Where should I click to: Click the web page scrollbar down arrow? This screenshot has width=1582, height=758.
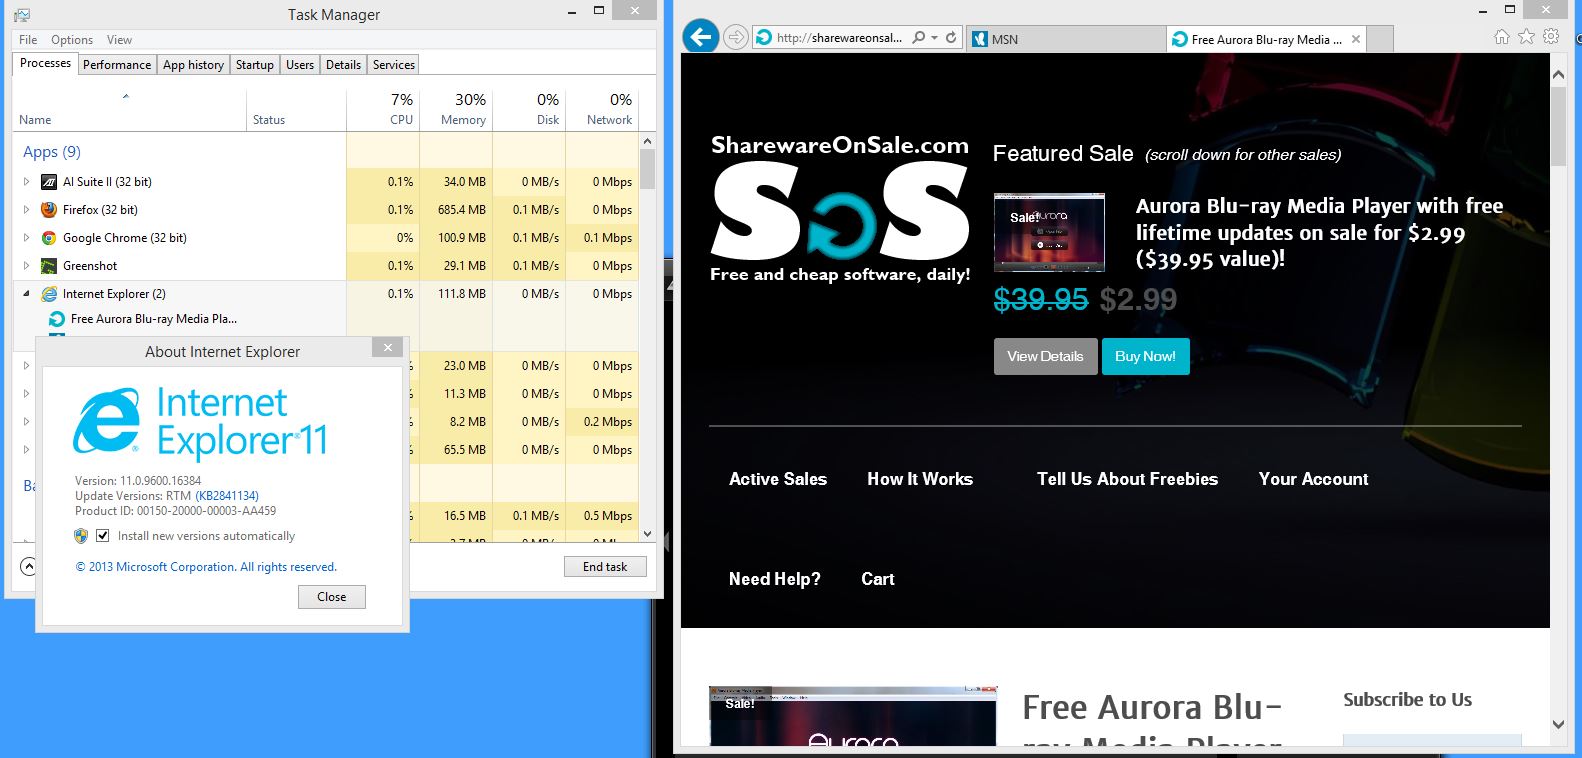[1558, 724]
